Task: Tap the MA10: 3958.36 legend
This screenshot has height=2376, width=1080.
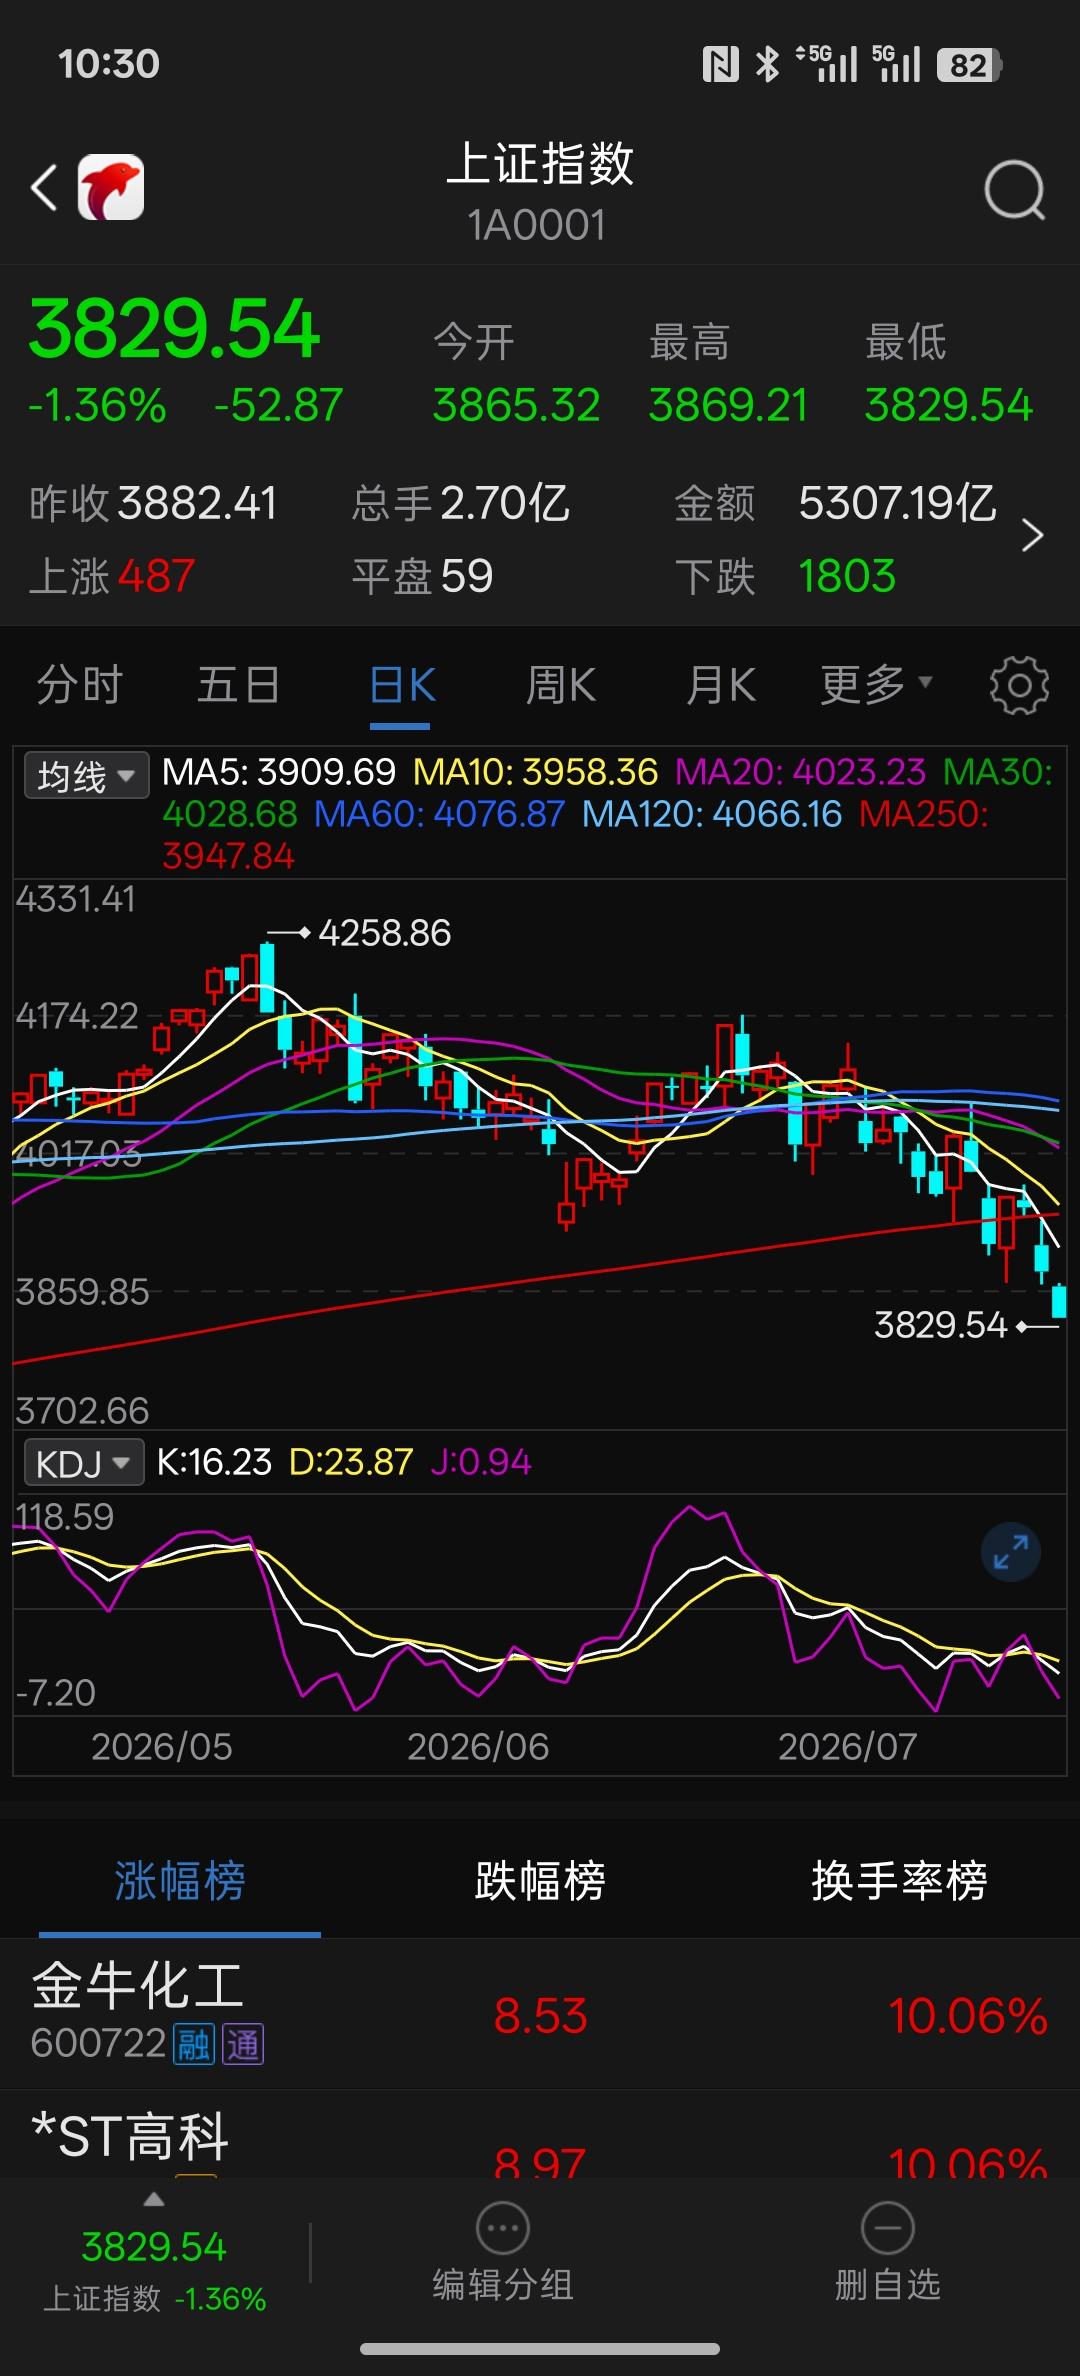Action: coord(536,772)
